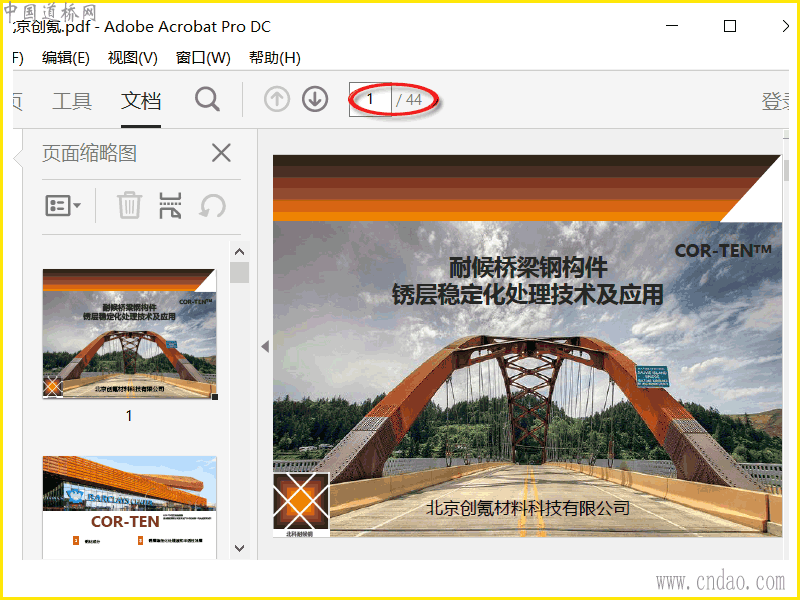This screenshot has height=600, width=800.
Task: Maximize the Acrobat window
Action: click(x=730, y=26)
